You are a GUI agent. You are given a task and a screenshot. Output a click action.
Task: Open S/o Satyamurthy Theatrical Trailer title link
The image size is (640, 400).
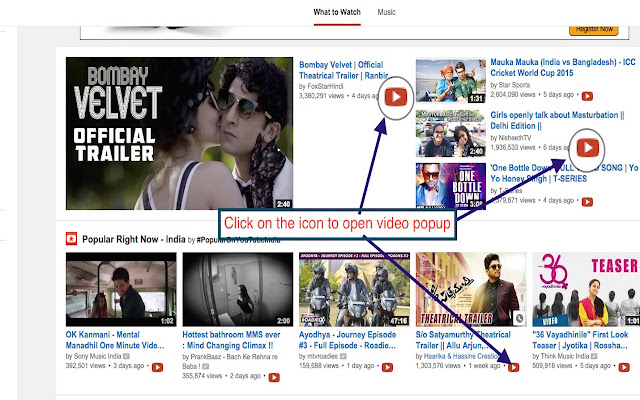pos(463,340)
